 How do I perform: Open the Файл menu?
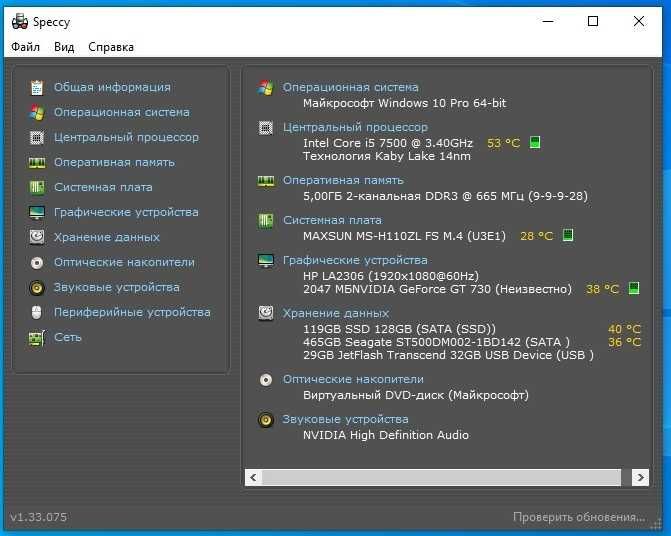pyautogui.click(x=26, y=47)
